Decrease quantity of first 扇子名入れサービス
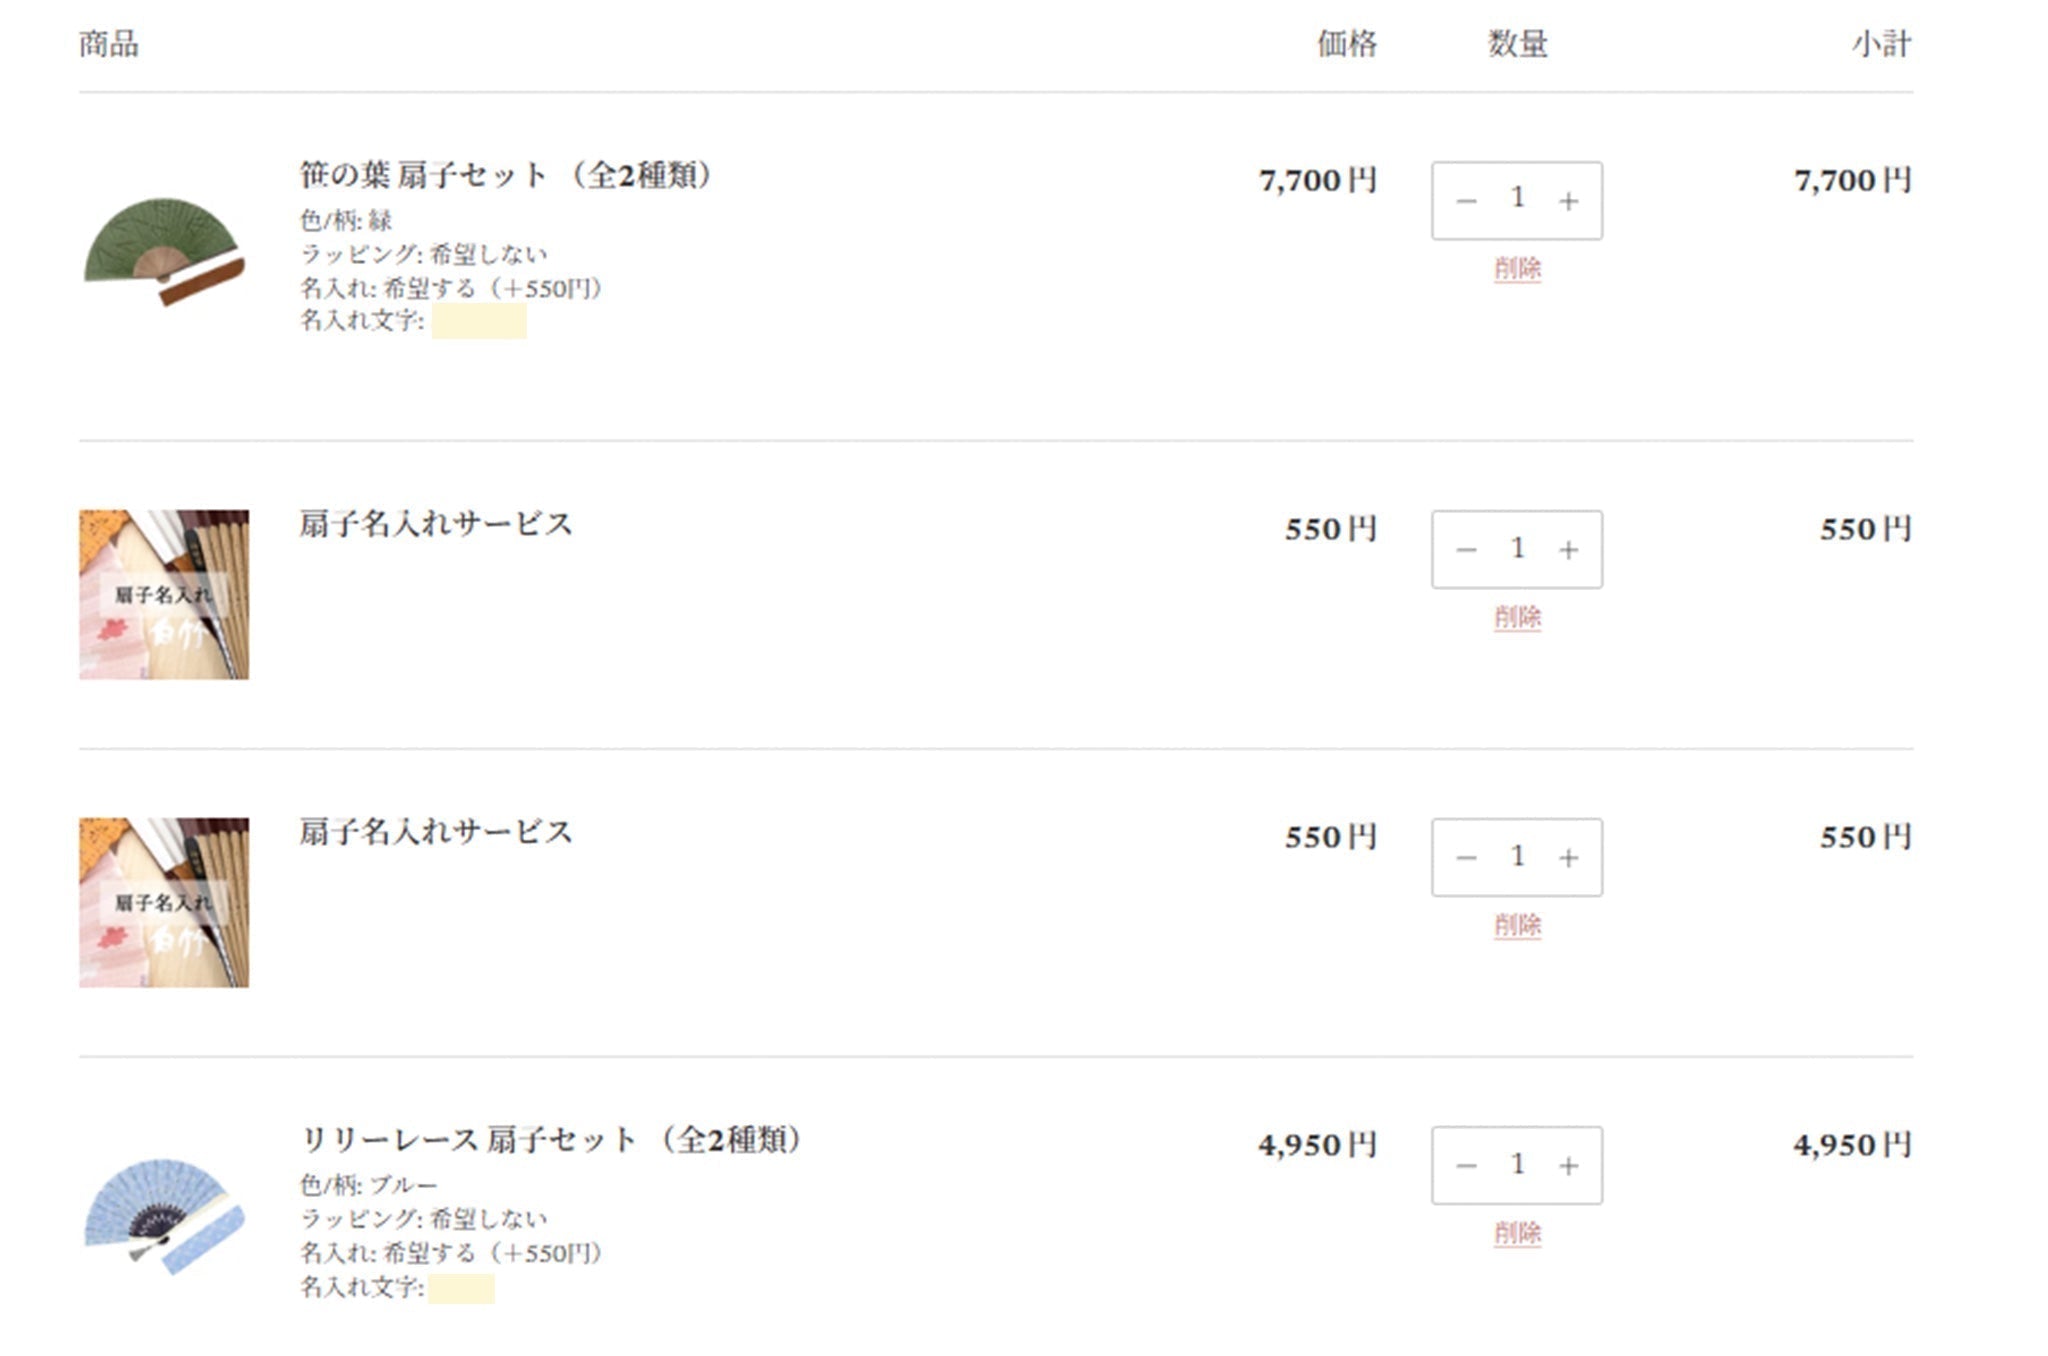 point(1465,549)
